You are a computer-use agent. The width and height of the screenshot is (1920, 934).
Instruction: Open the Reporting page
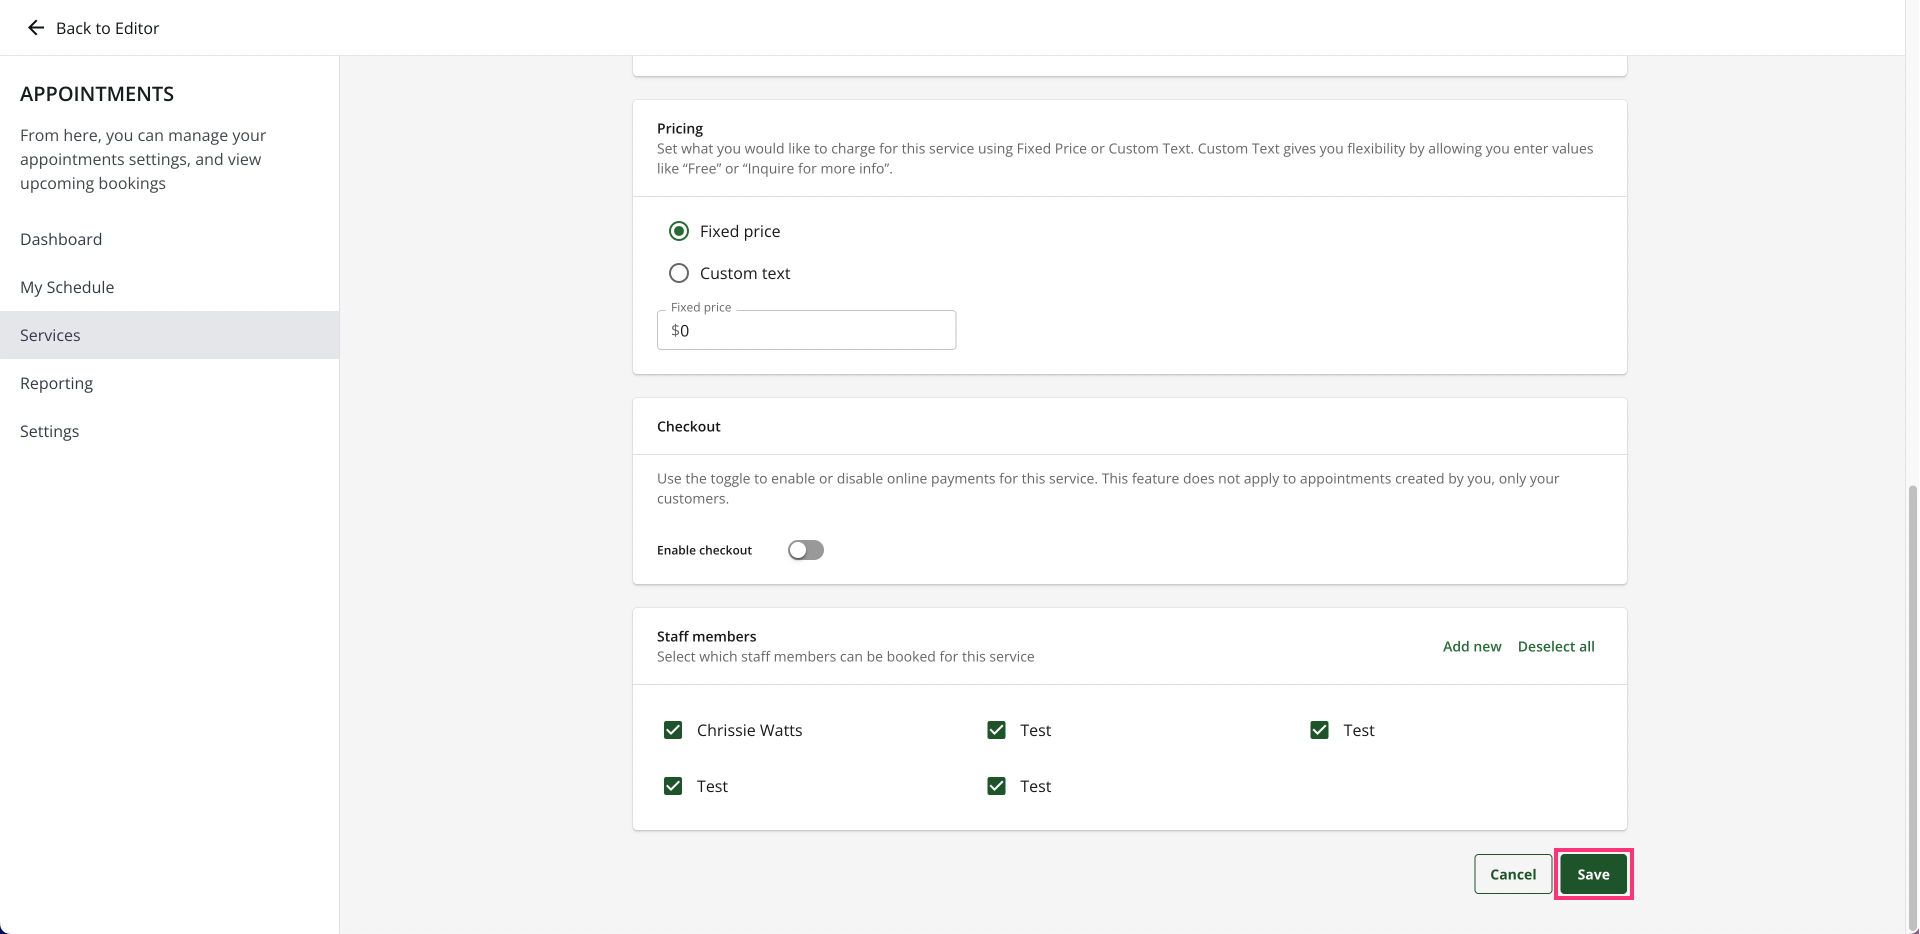[56, 383]
